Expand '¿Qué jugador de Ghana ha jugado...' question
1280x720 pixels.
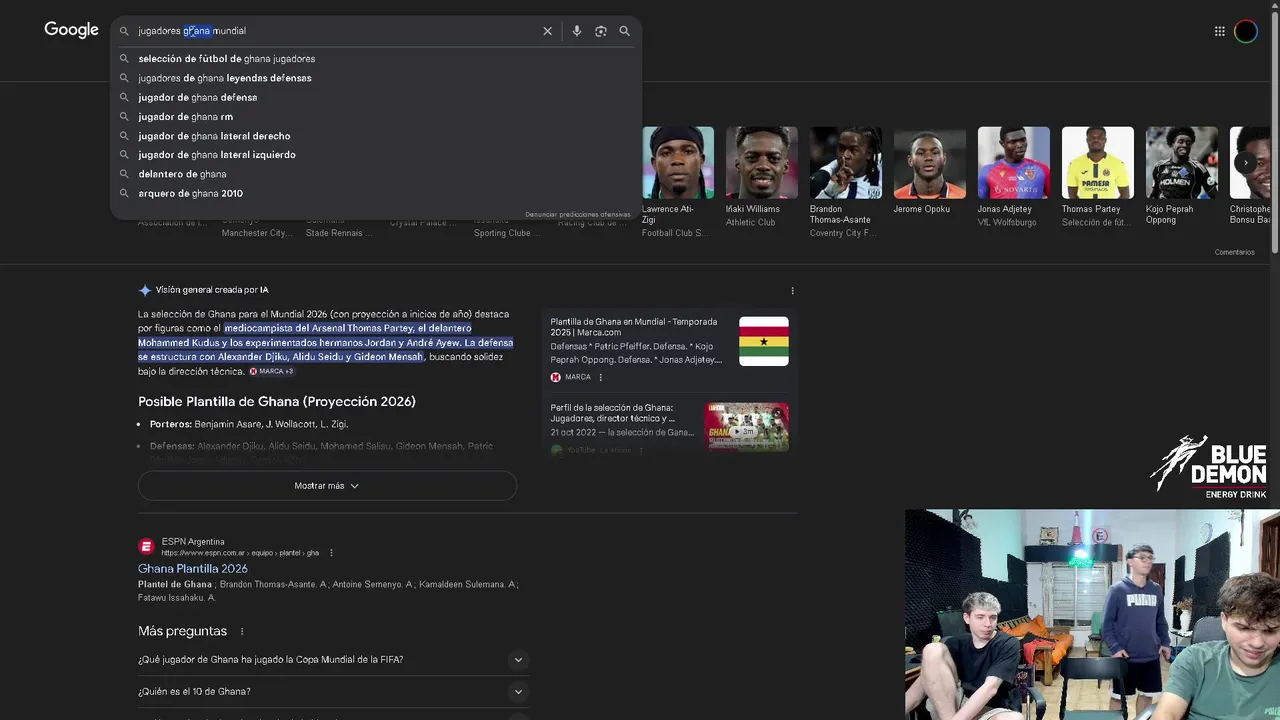coord(333,660)
